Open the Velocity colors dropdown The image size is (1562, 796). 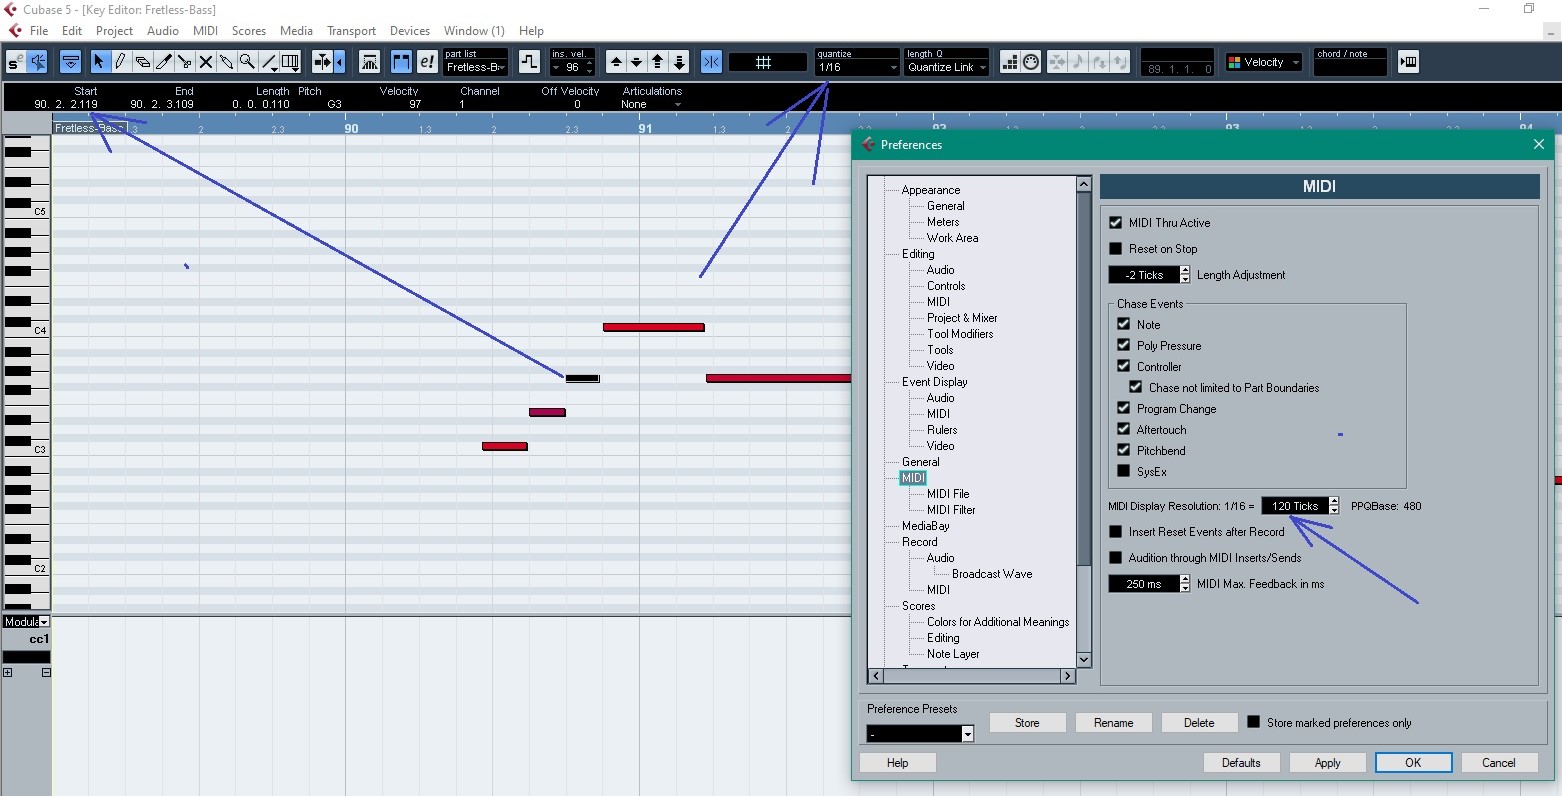pos(1264,62)
